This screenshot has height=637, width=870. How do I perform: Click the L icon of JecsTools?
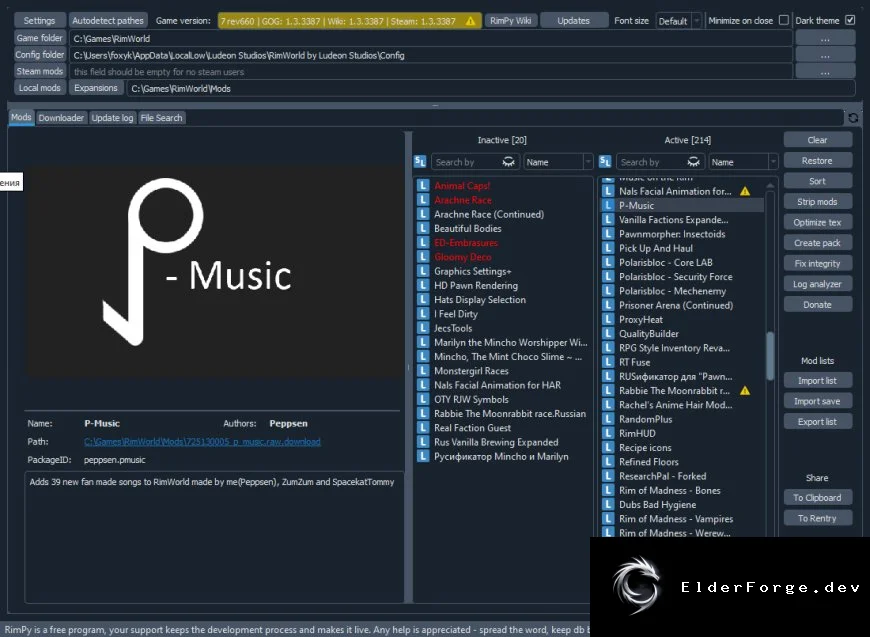point(423,328)
